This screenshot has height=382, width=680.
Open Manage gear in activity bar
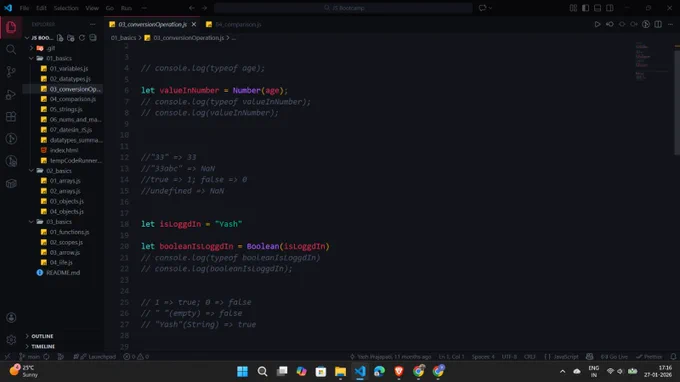click(11, 340)
